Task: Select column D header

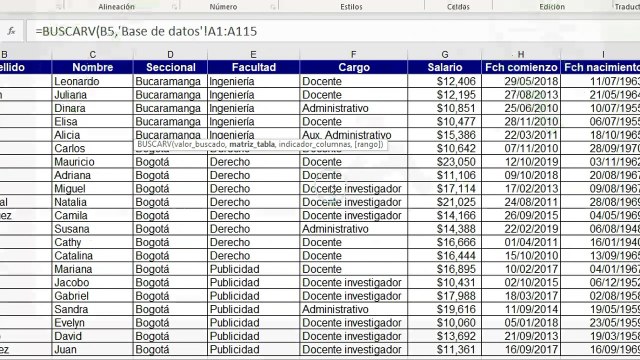Action: point(170,54)
